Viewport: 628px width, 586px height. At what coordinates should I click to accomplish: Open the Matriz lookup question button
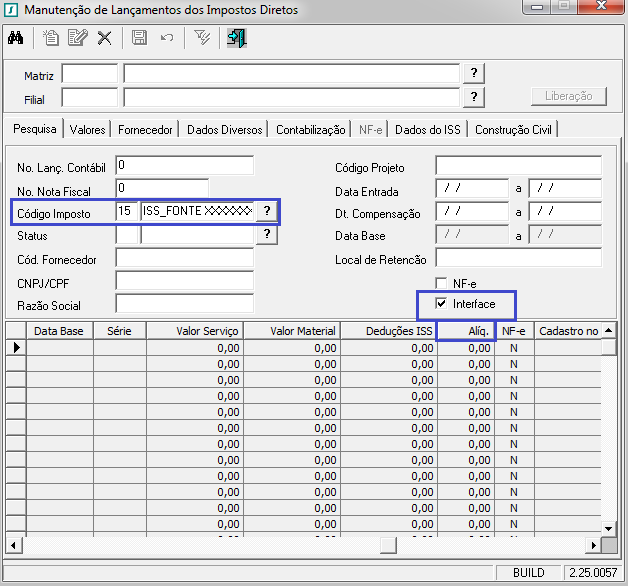pyautogui.click(x=474, y=74)
